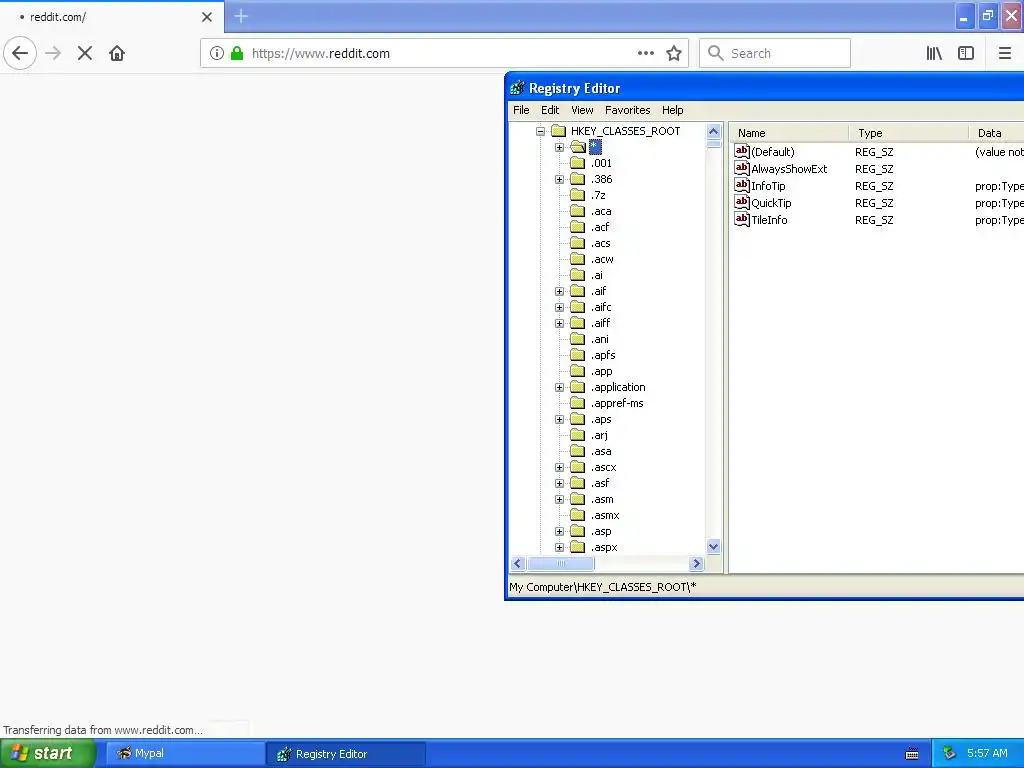This screenshot has width=1024, height=768.
Task: Expand the * registry key
Action: (x=560, y=147)
